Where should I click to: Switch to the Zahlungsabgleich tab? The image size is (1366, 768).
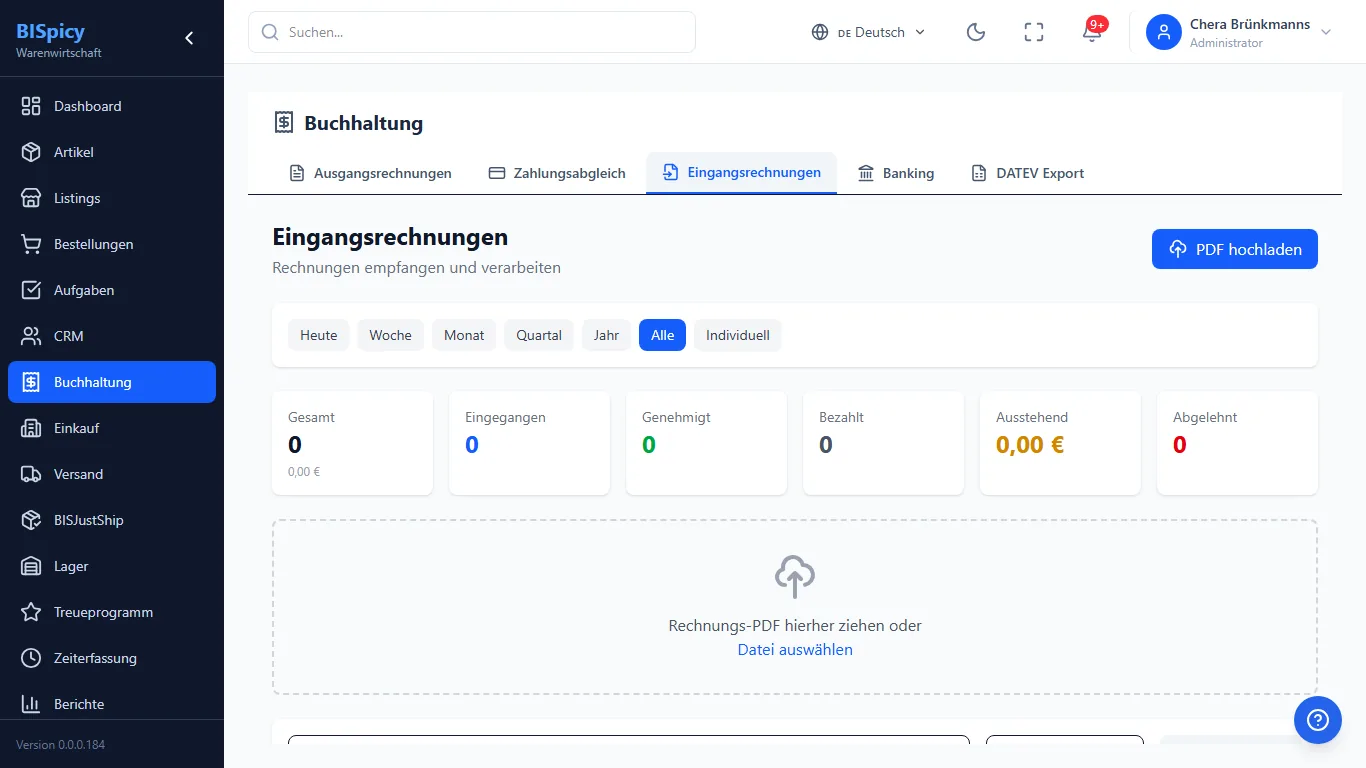coord(557,173)
